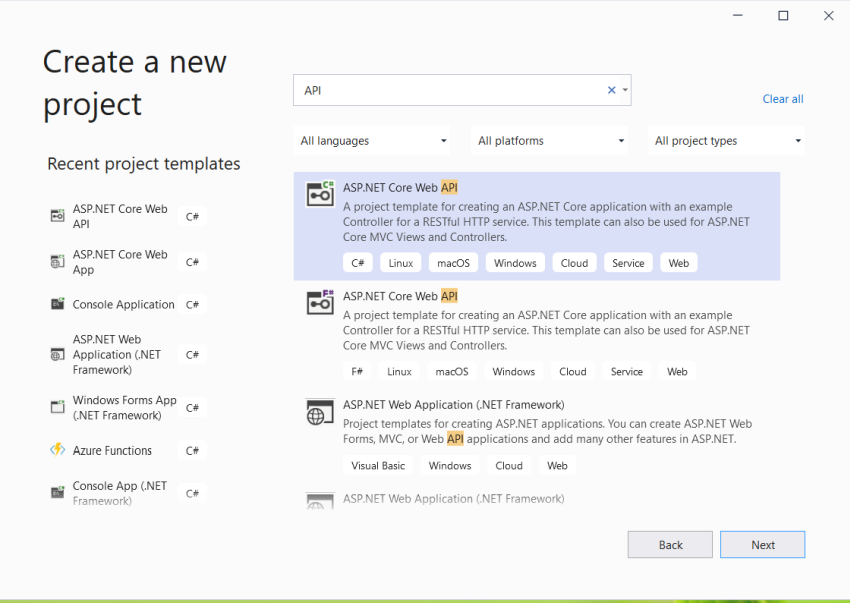
Task: Click the F# ASP.NET Core Web API template icon
Action: [x=320, y=303]
